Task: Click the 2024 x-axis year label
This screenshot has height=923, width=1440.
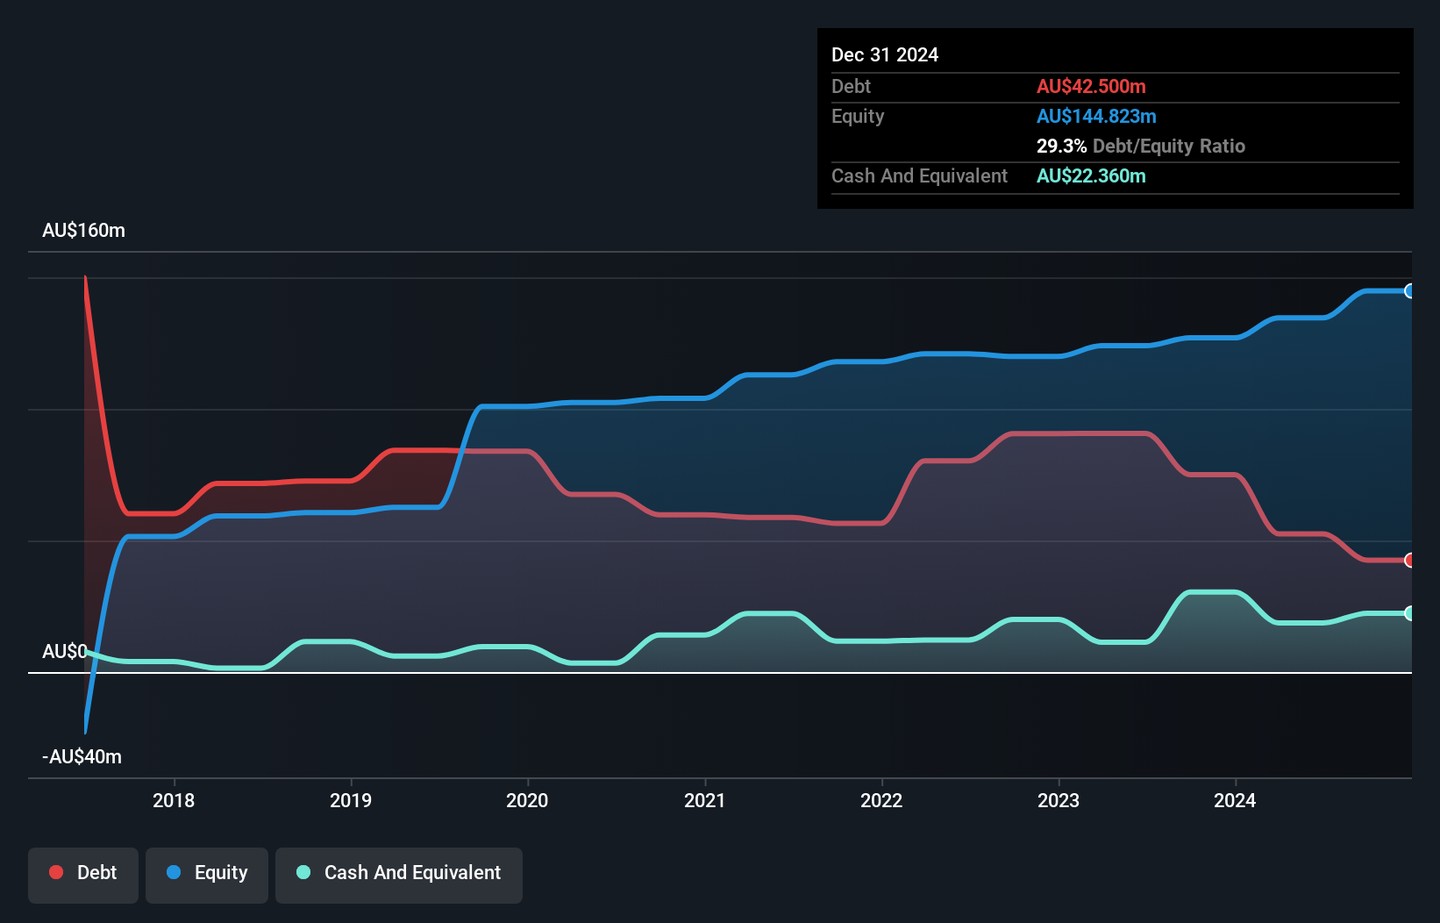Action: coord(1235,800)
